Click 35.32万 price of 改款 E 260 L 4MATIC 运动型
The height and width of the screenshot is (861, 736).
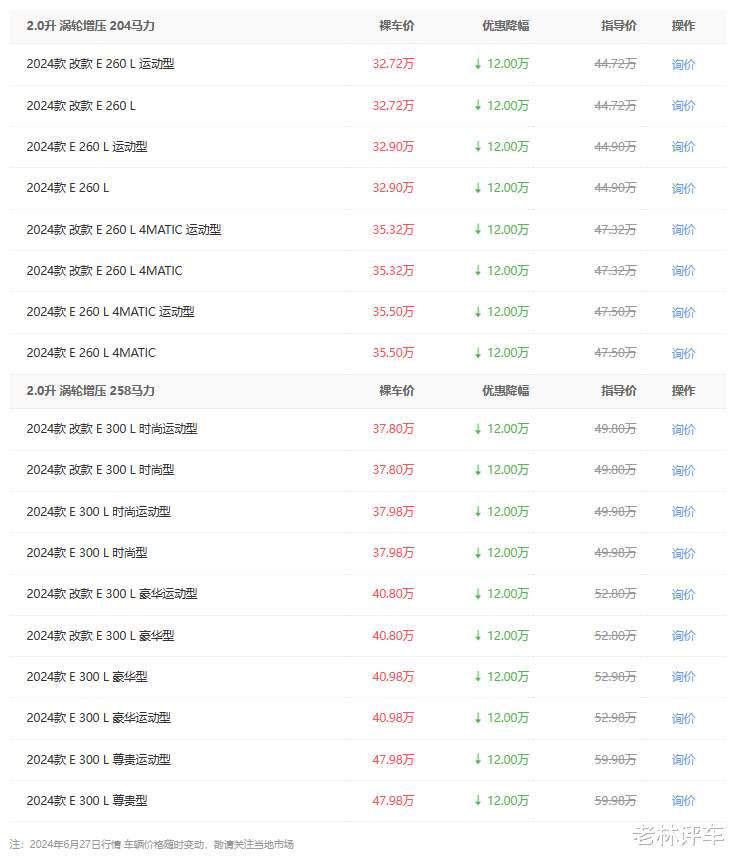(393, 230)
